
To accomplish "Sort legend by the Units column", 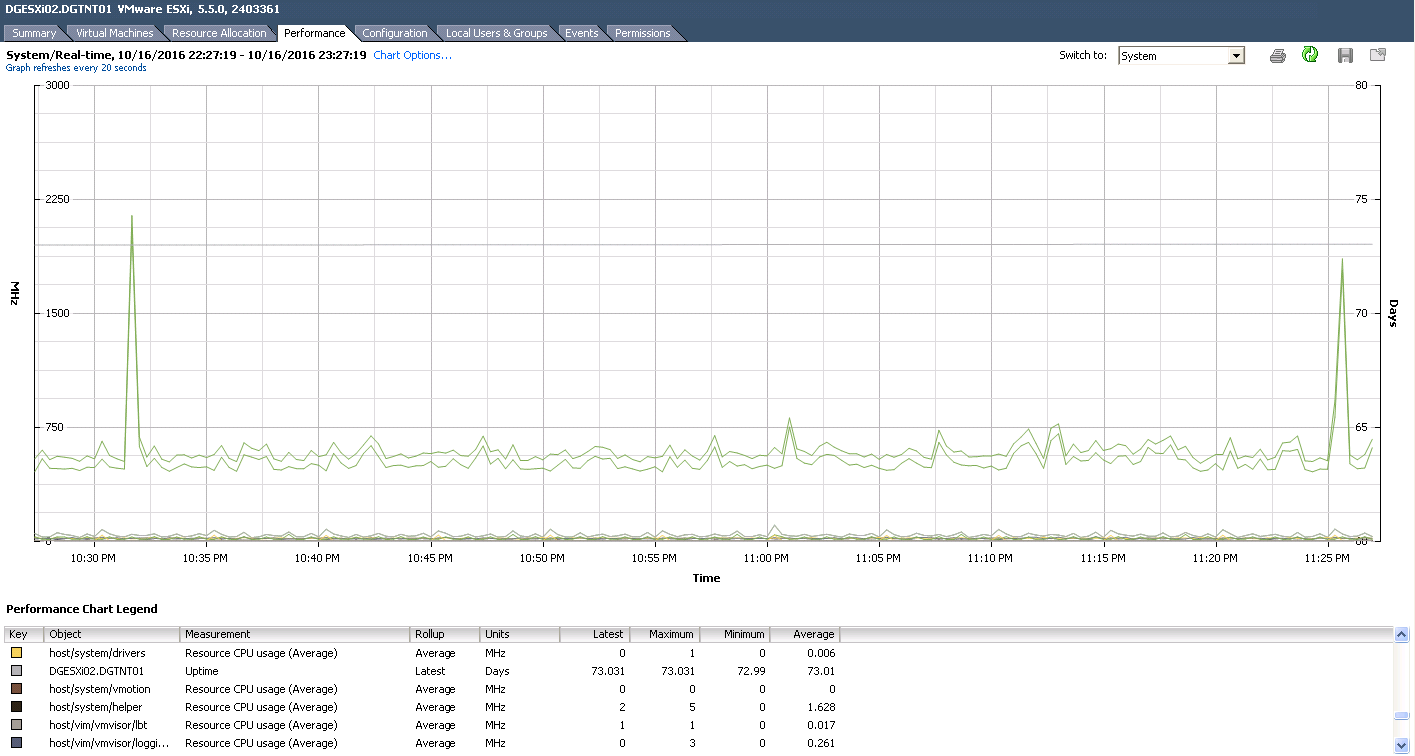I will pyautogui.click(x=519, y=634).
